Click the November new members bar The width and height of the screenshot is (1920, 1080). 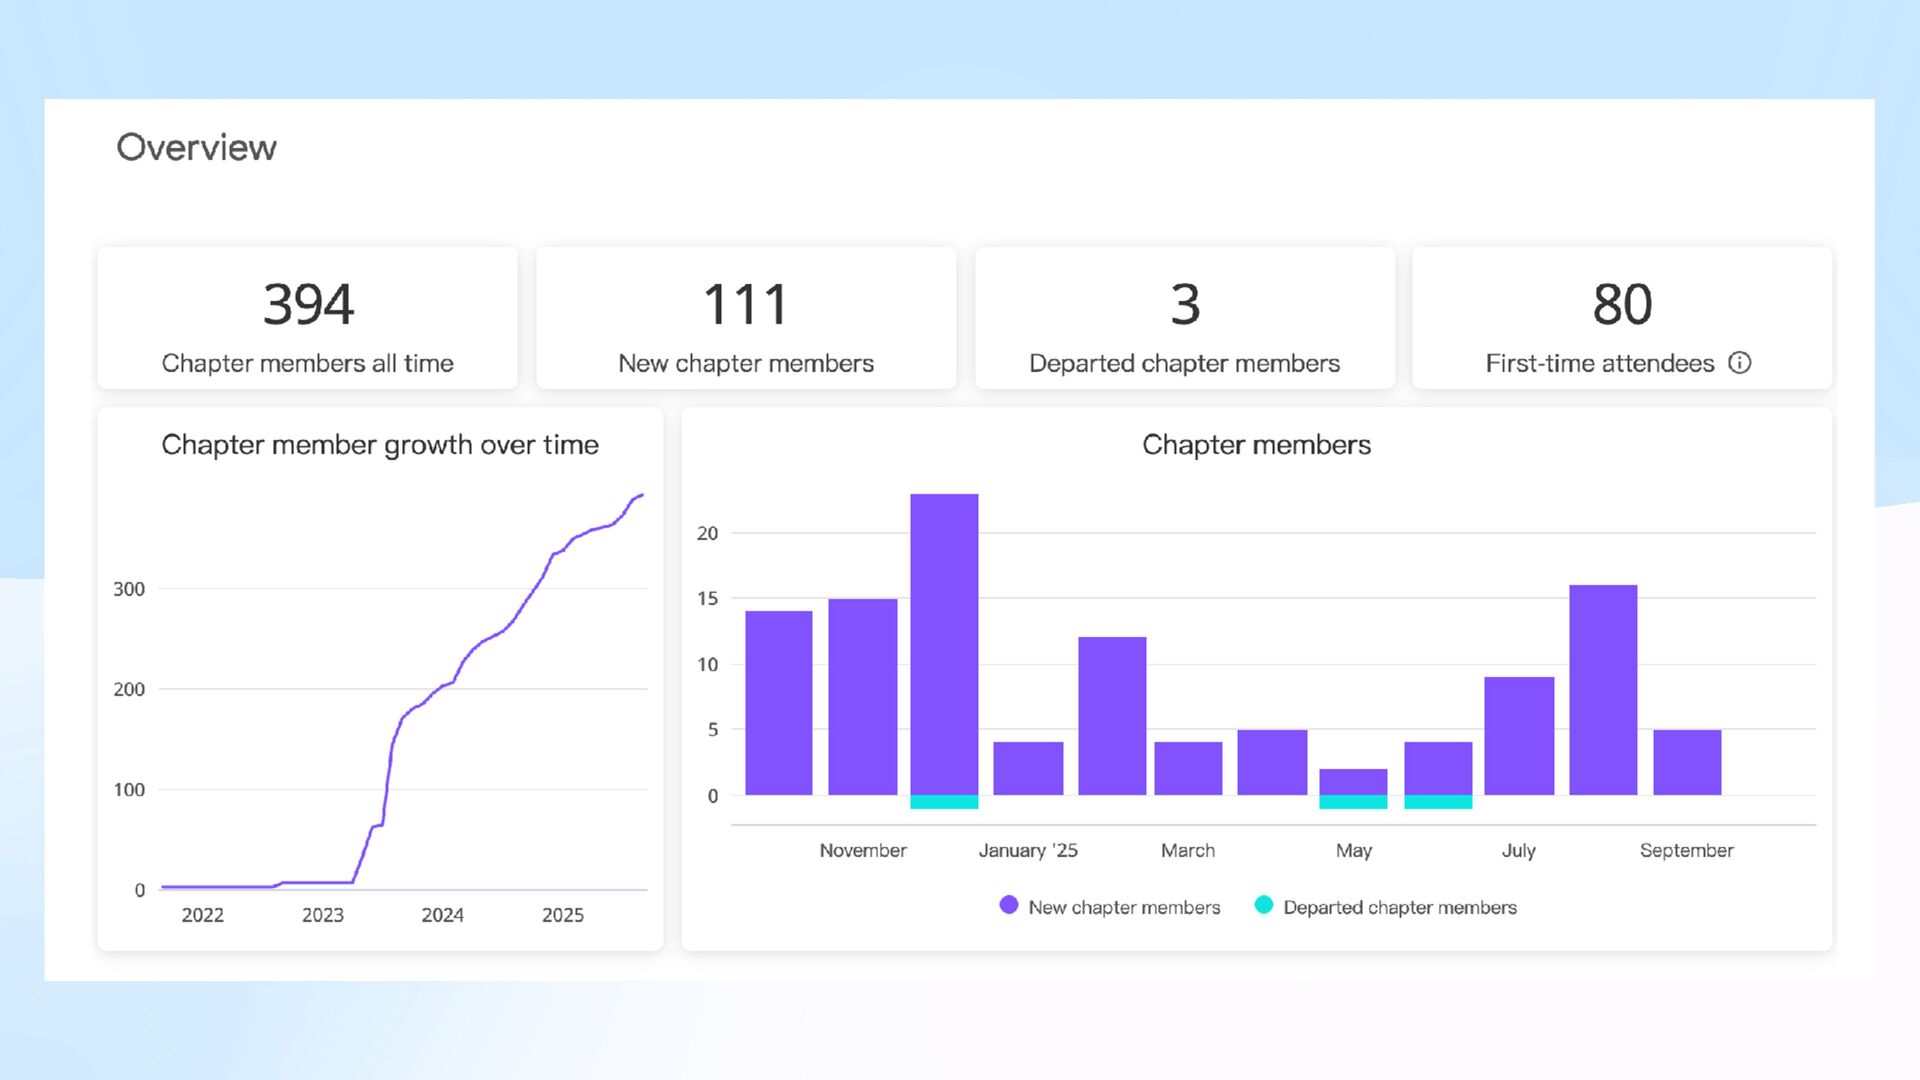(863, 697)
